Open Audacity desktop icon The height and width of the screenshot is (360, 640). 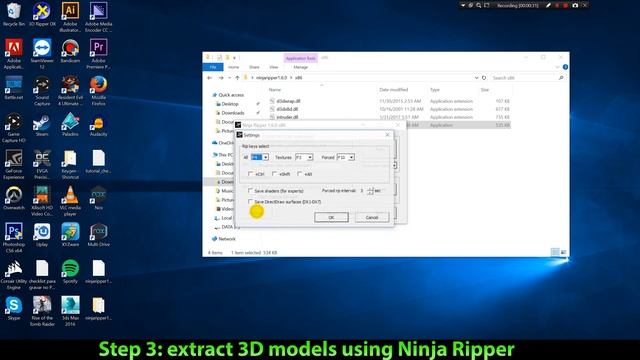point(98,125)
